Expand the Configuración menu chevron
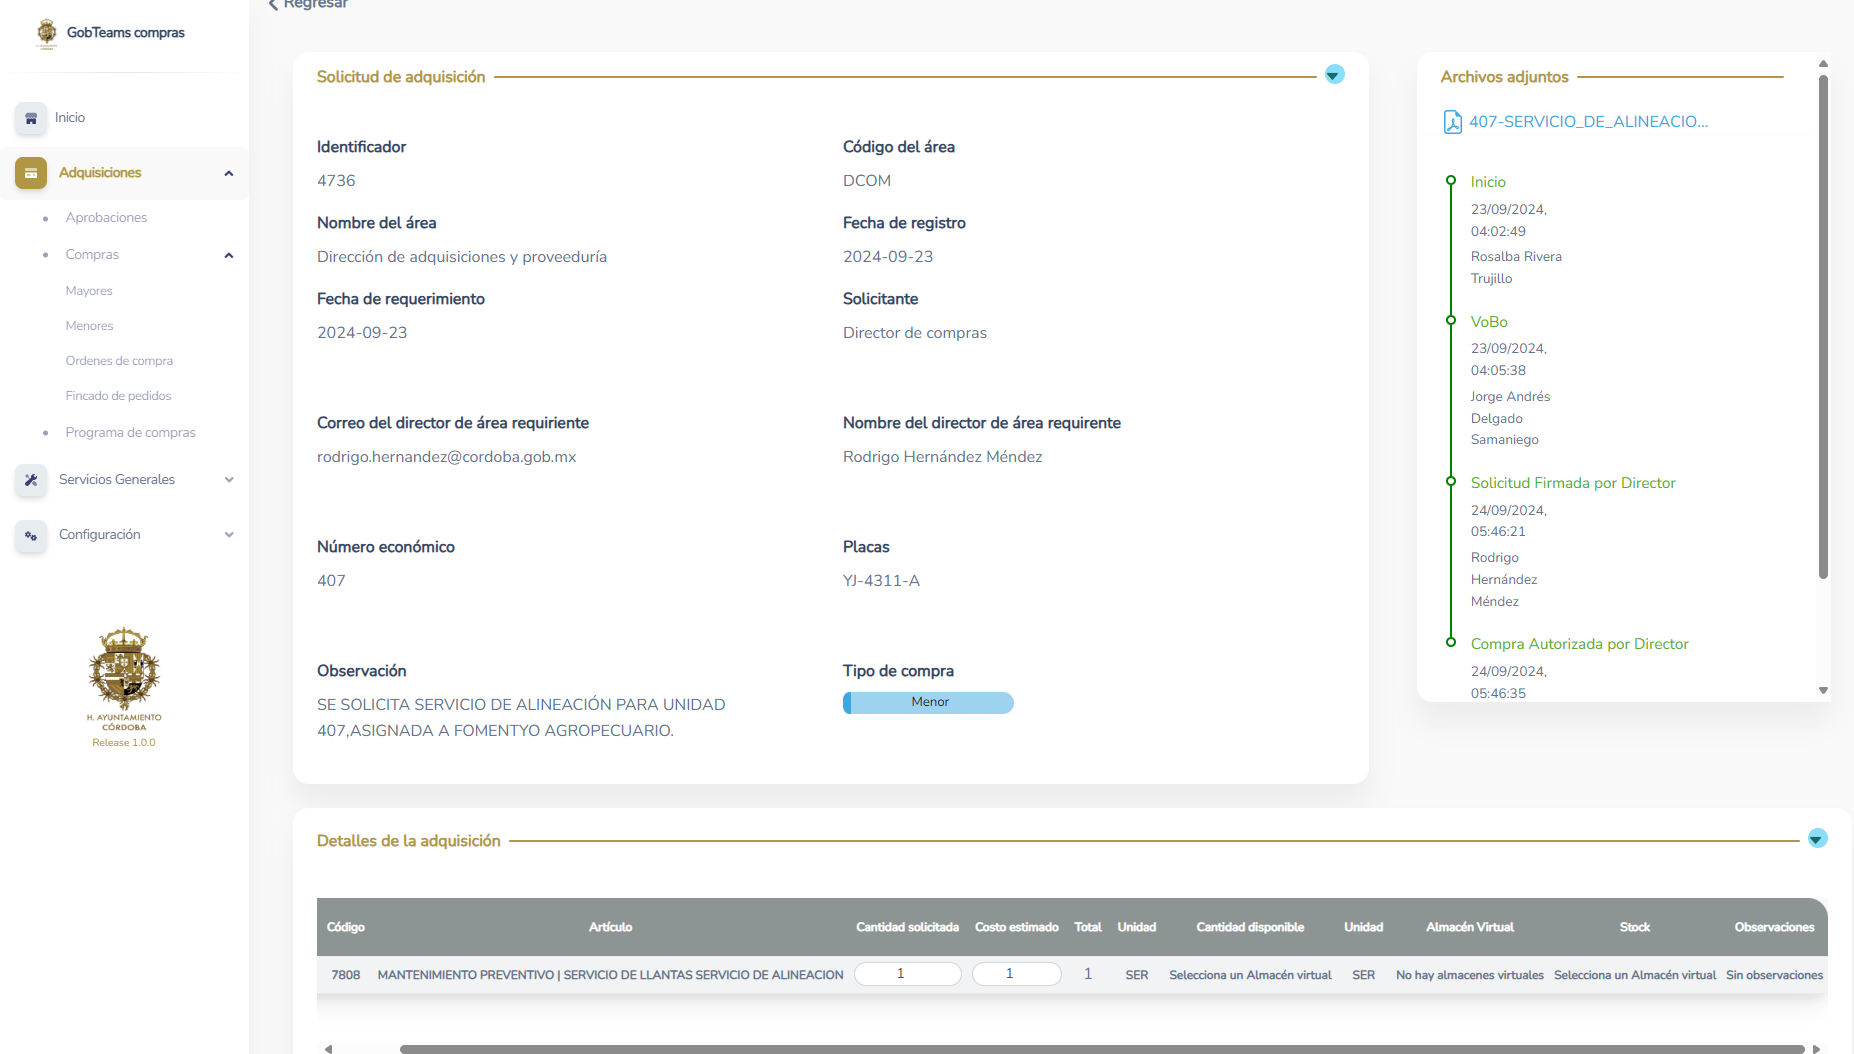 pyautogui.click(x=229, y=535)
